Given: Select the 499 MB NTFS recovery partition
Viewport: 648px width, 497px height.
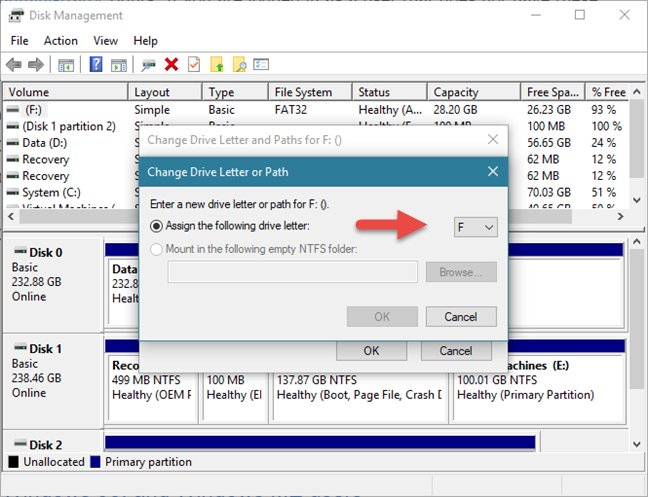Looking at the screenshot, I should (152, 388).
